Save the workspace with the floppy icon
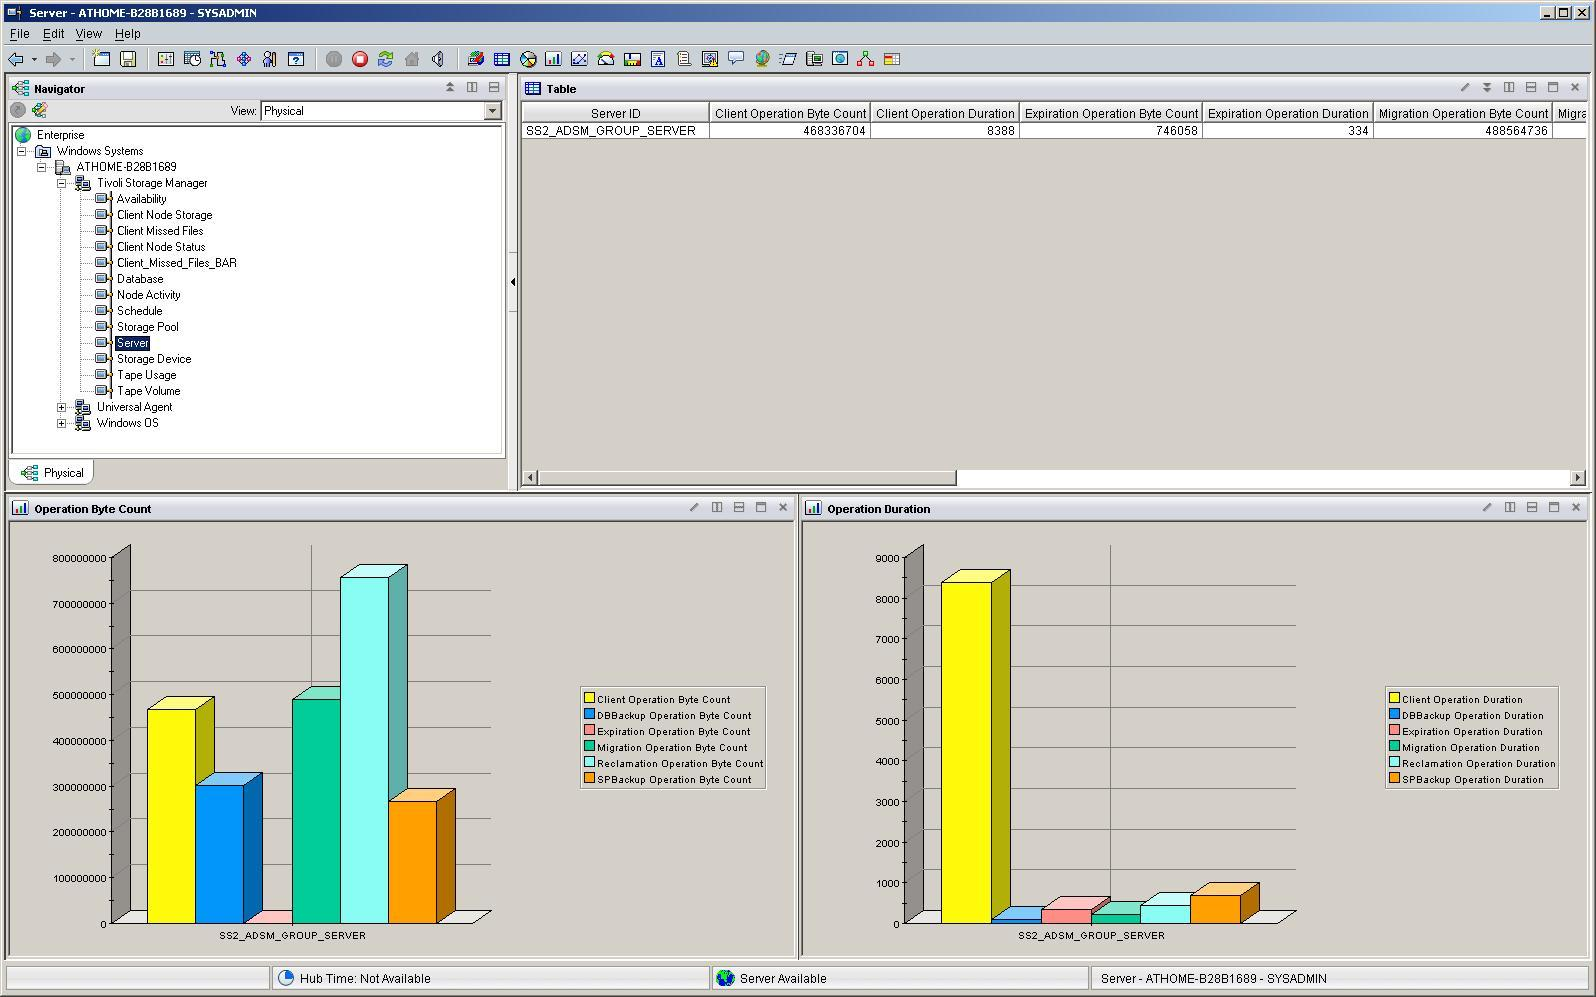This screenshot has width=1596, height=997. coord(128,59)
